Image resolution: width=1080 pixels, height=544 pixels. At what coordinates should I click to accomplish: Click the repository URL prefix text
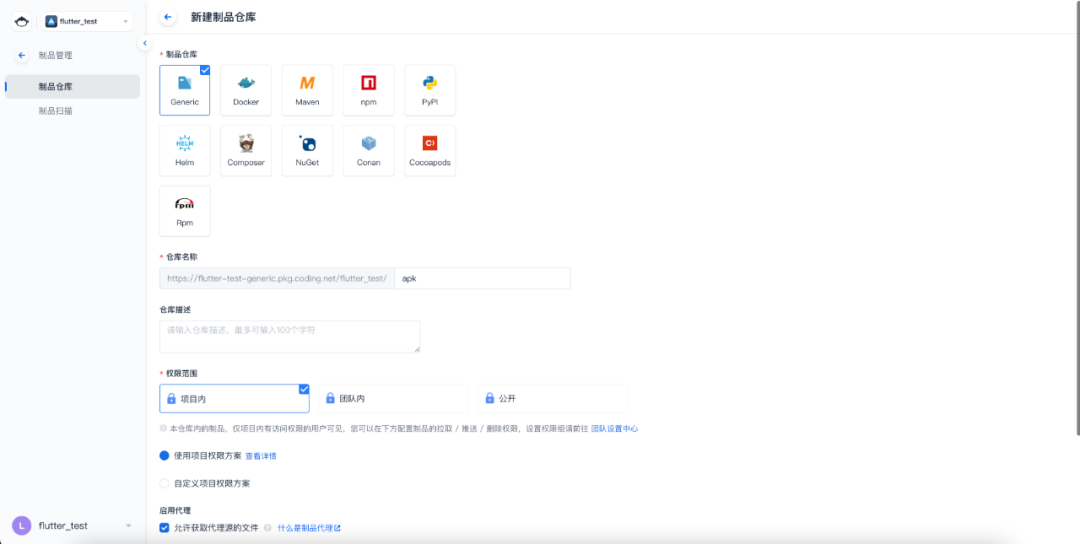coord(277,278)
